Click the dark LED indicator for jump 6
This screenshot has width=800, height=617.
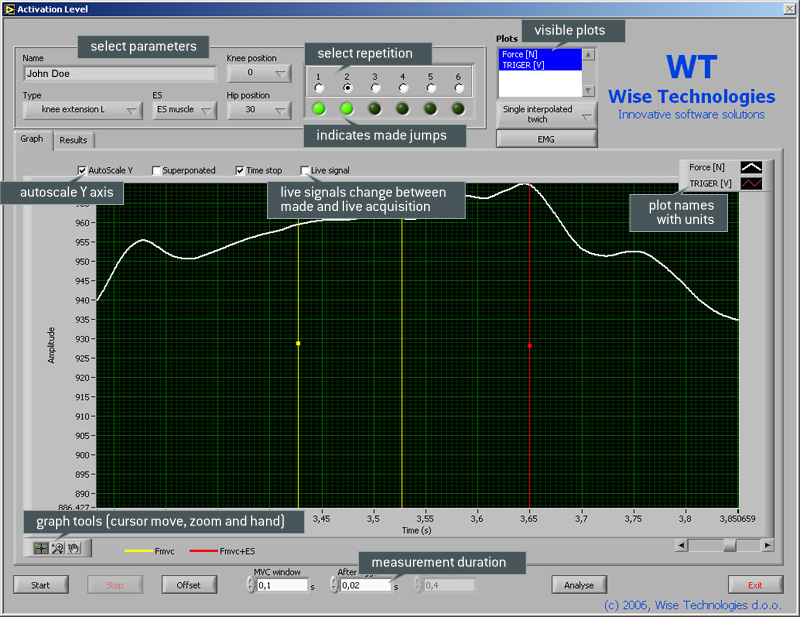tap(459, 109)
